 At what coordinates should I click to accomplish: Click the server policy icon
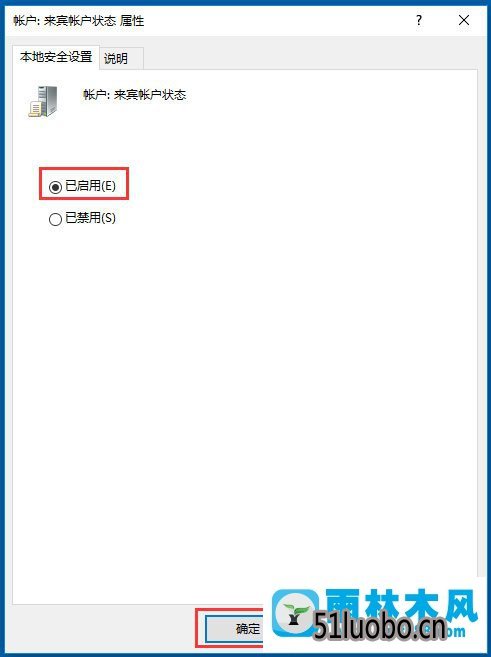coord(42,101)
